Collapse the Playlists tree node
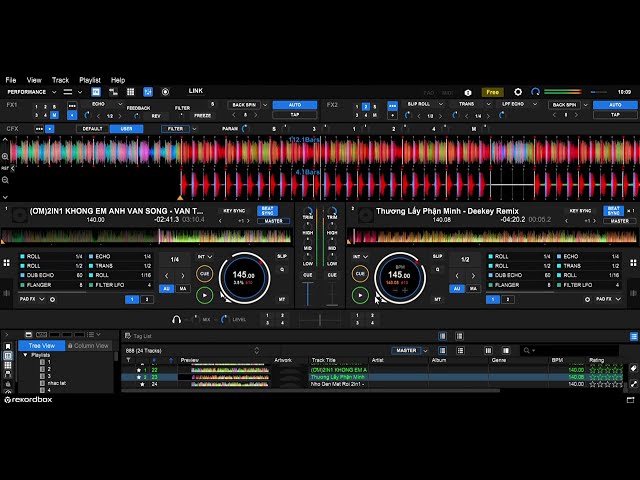The image size is (640, 480). pos(25,355)
